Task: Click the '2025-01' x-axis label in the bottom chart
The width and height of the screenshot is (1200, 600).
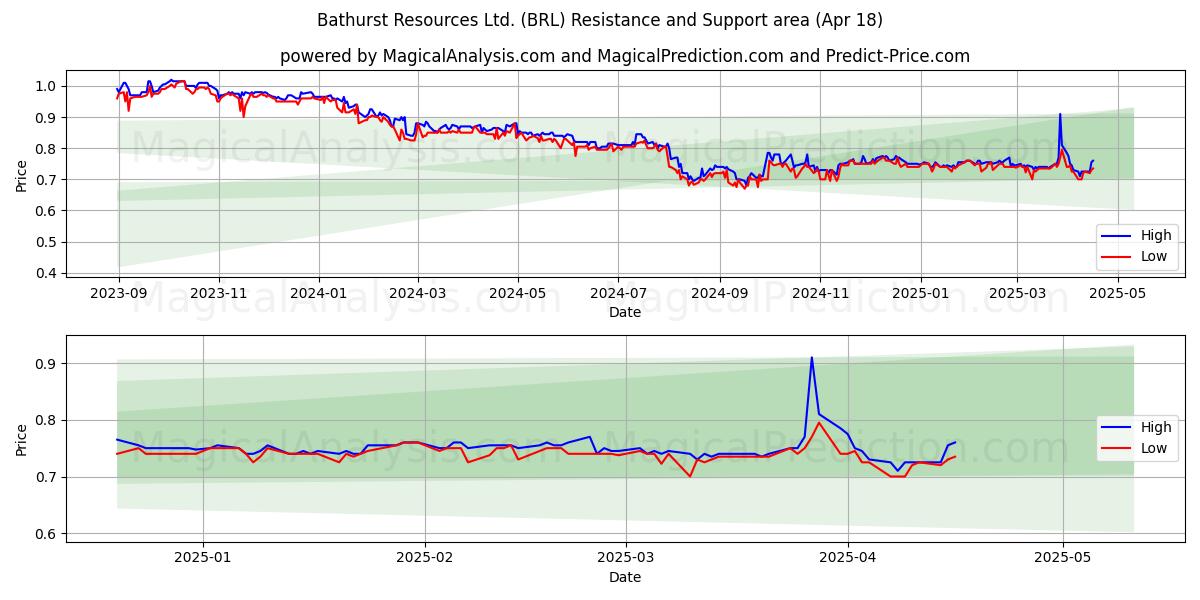Action: click(203, 559)
